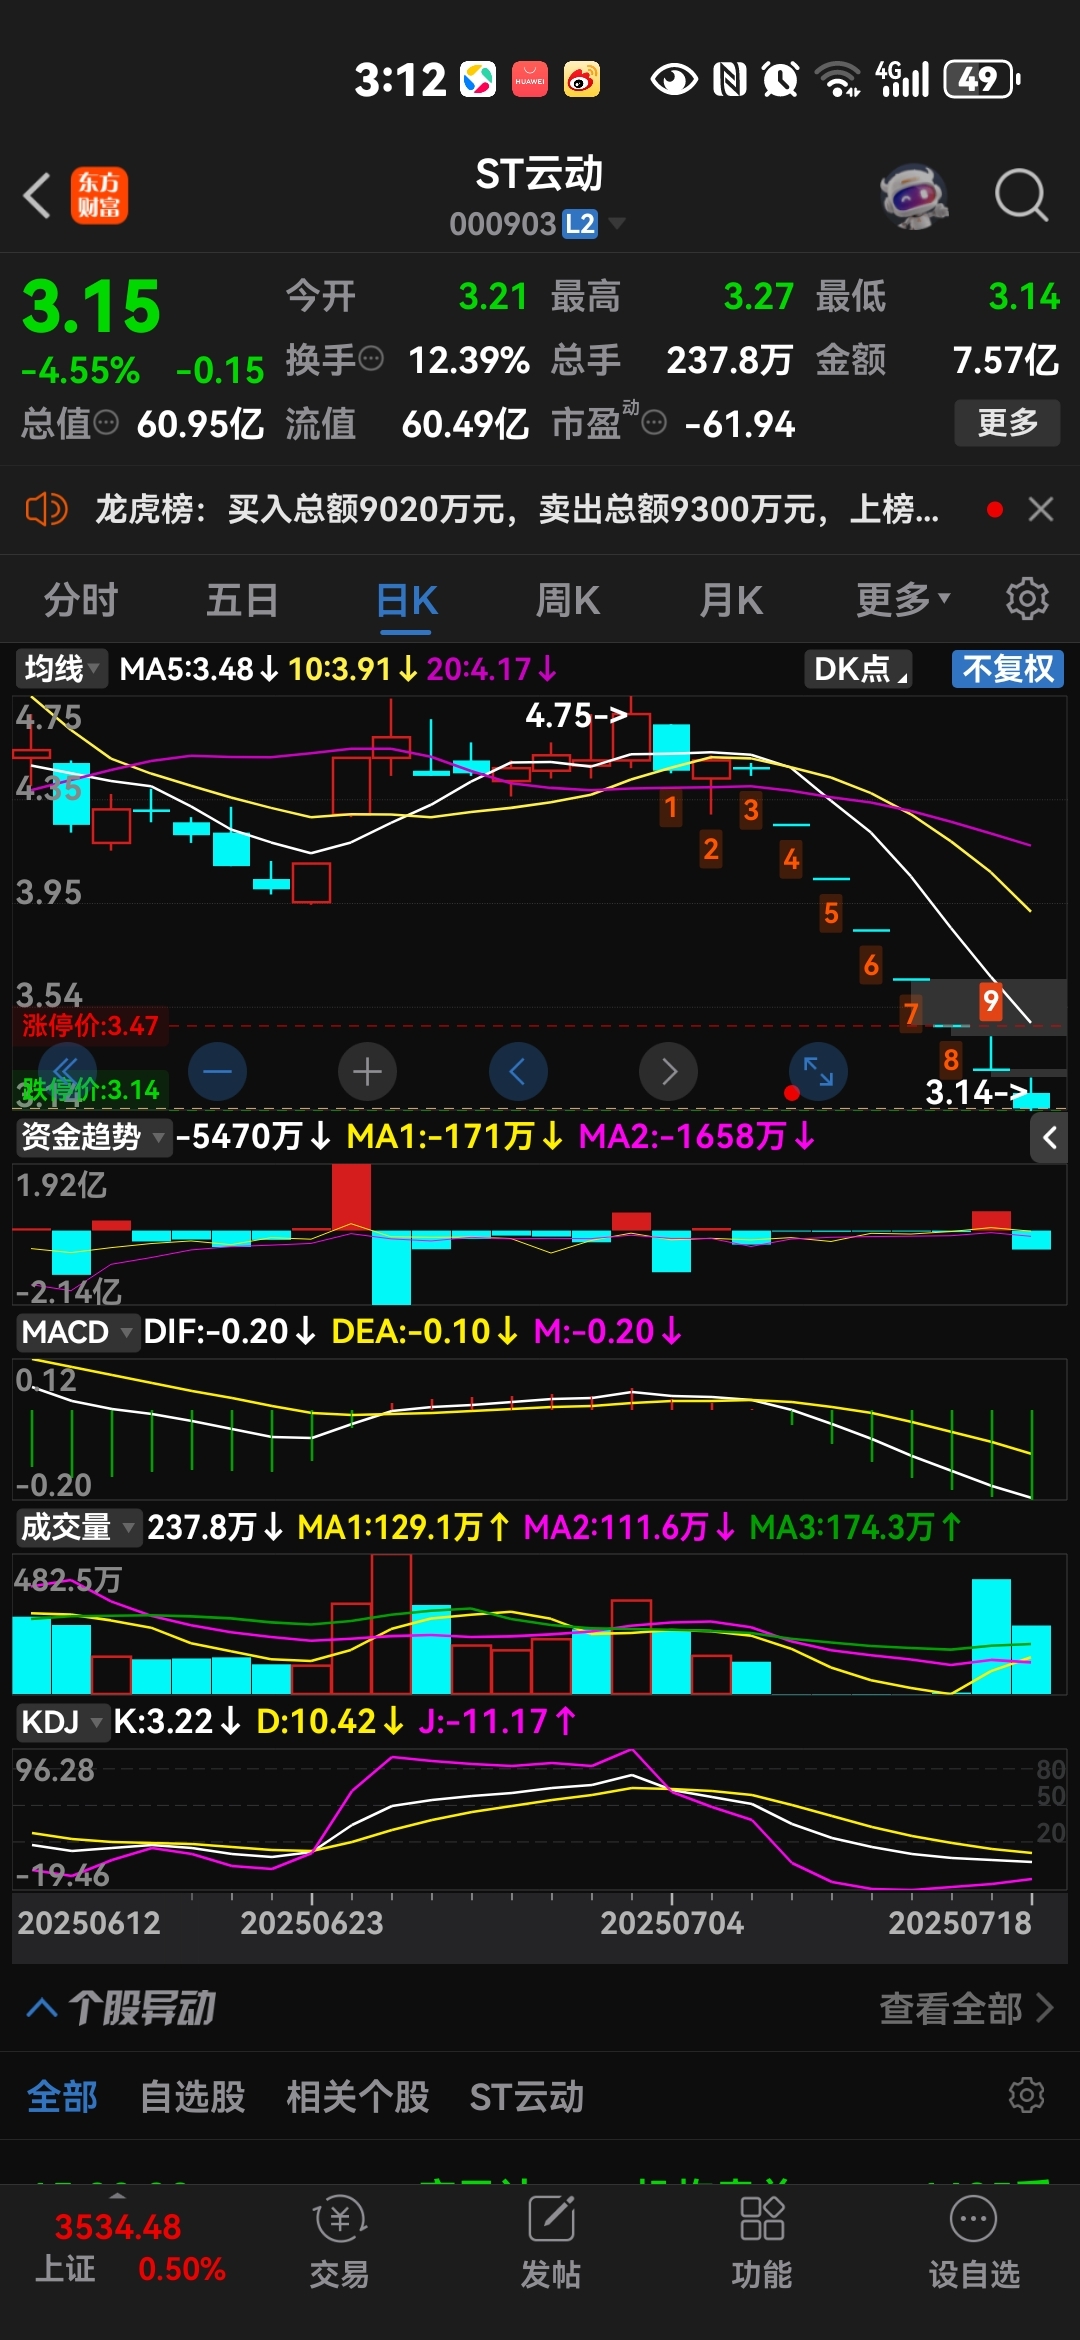Move chart cursor left one candle
Screen dimensions: 1080x2340
pos(518,1071)
